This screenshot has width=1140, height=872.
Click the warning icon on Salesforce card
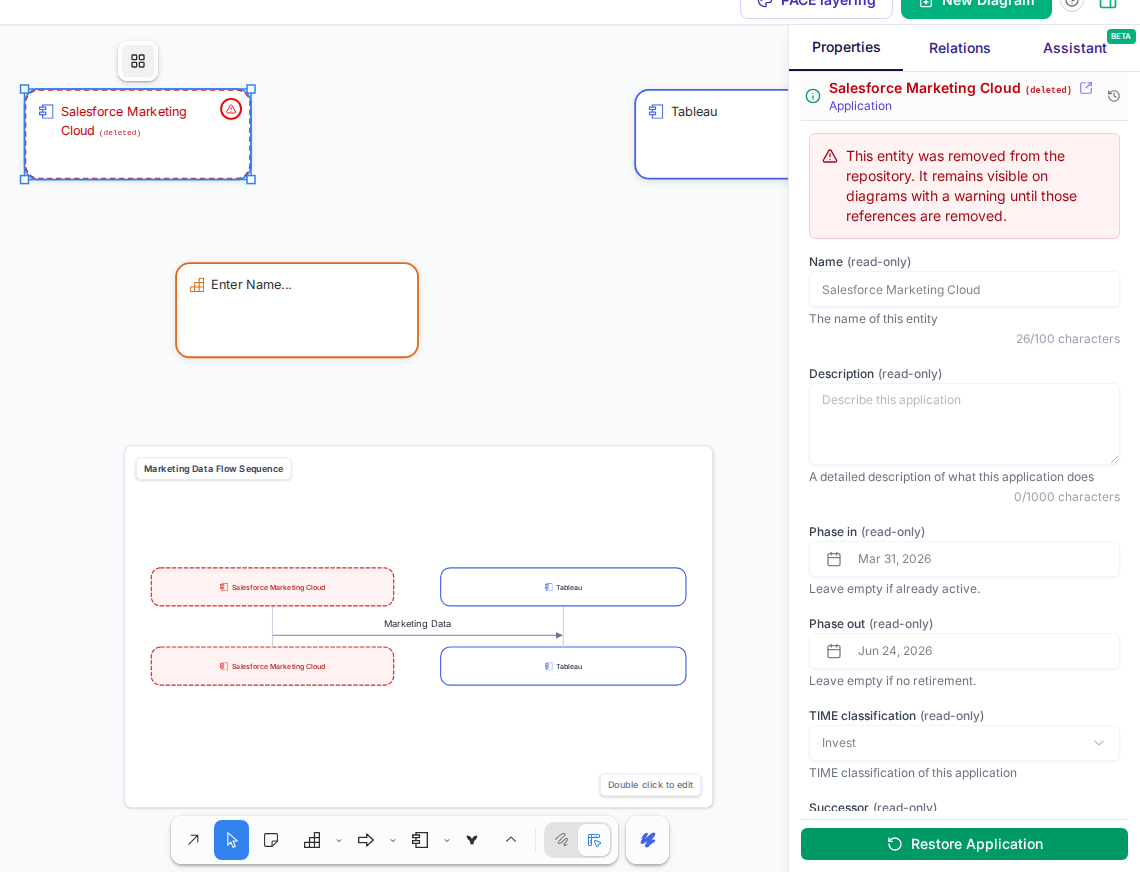[231, 110]
